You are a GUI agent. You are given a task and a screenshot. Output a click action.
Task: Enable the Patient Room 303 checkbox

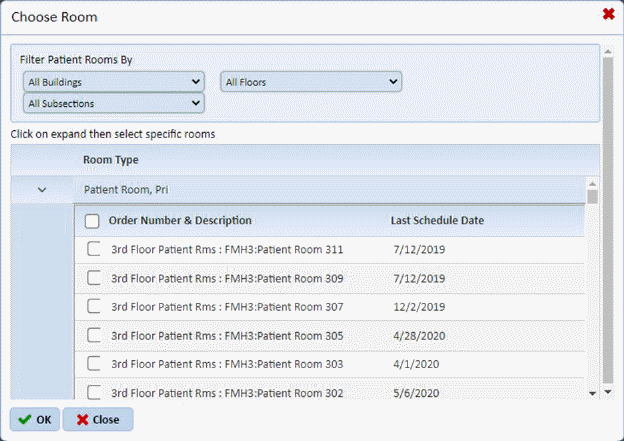93,365
